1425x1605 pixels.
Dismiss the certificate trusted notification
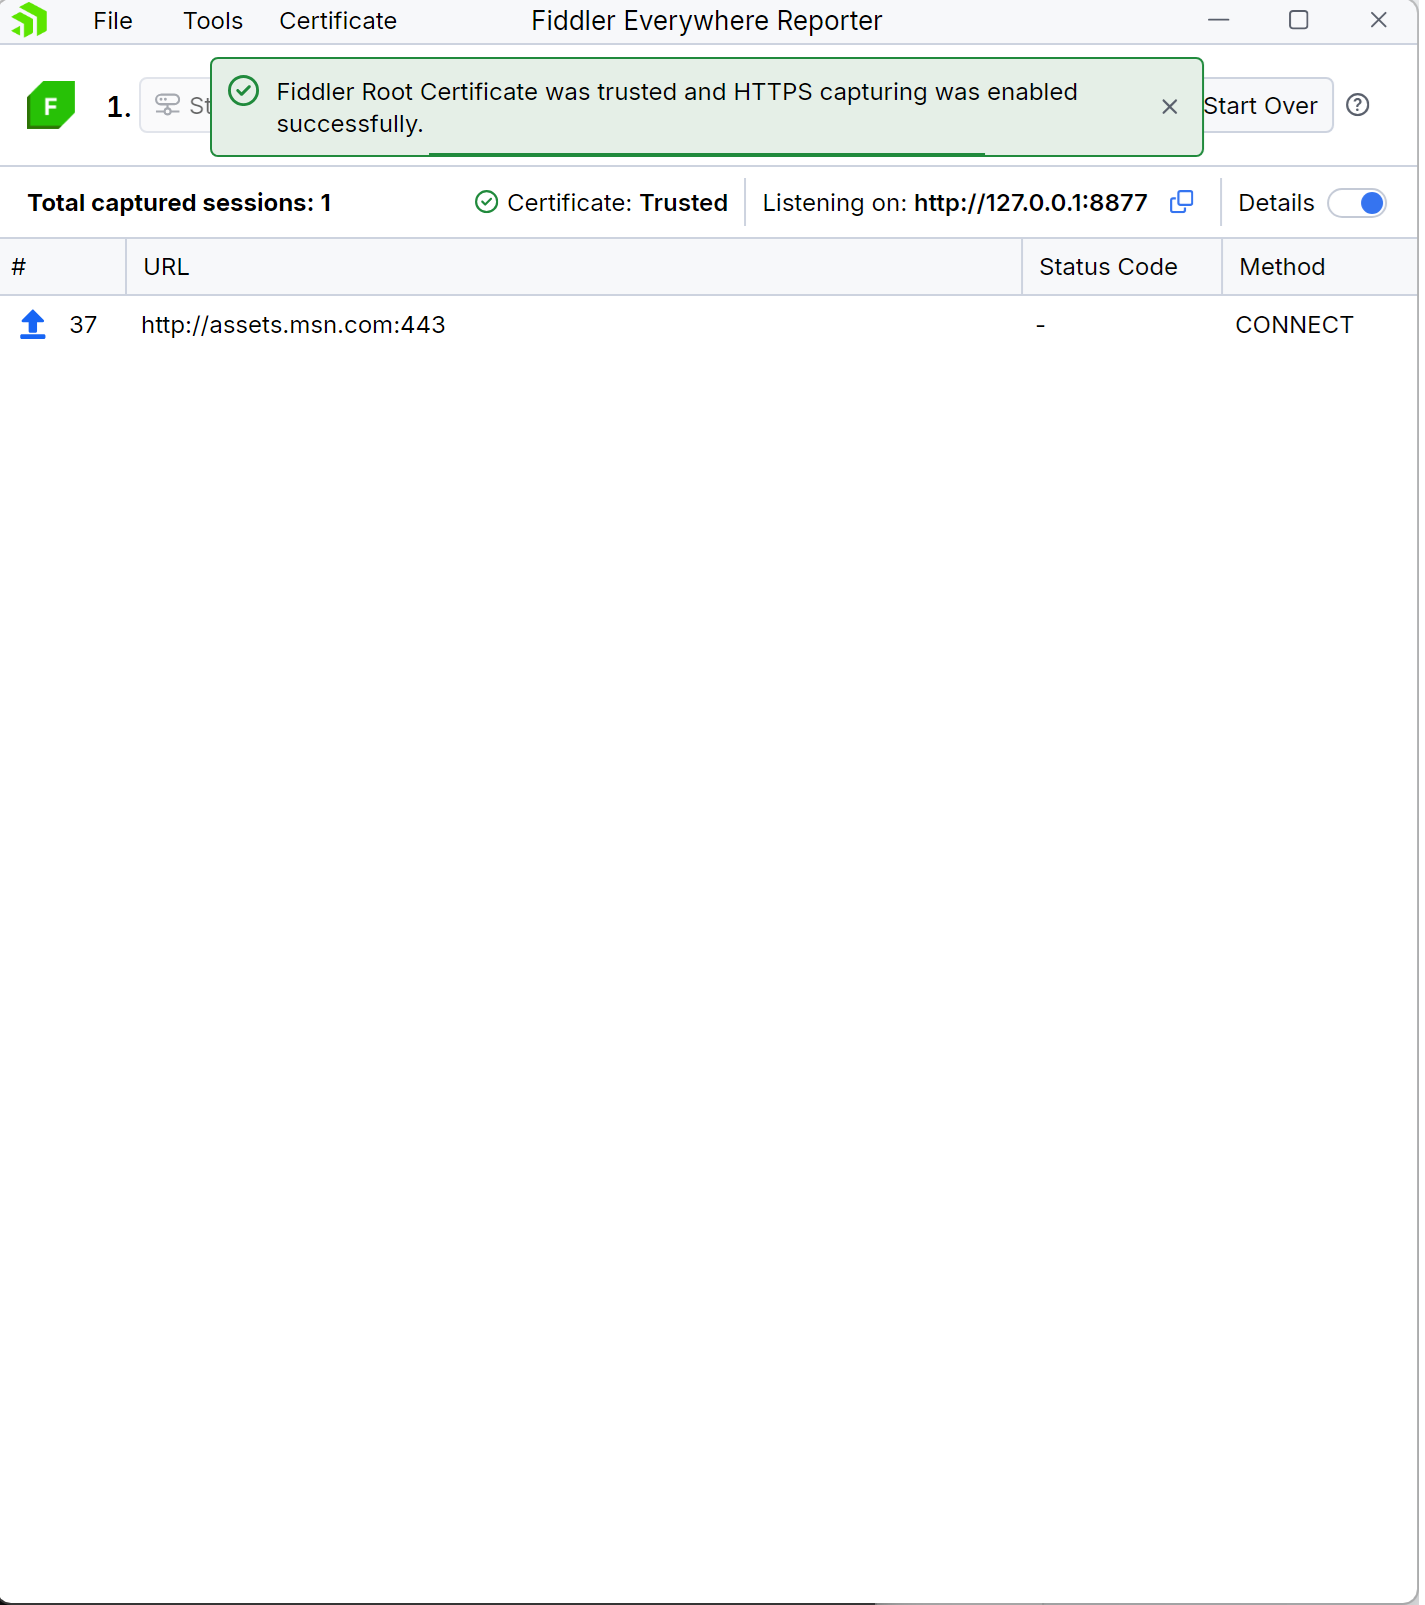[x=1169, y=107]
